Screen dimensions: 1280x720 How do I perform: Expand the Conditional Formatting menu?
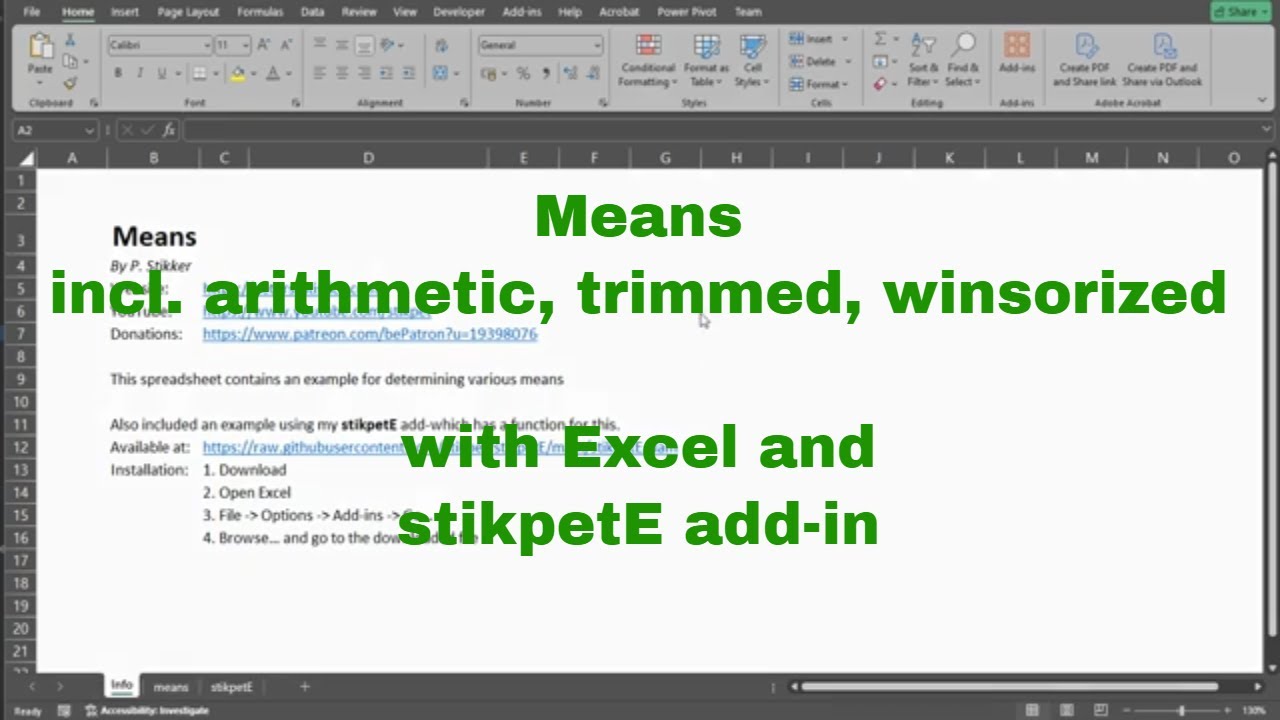(x=648, y=60)
